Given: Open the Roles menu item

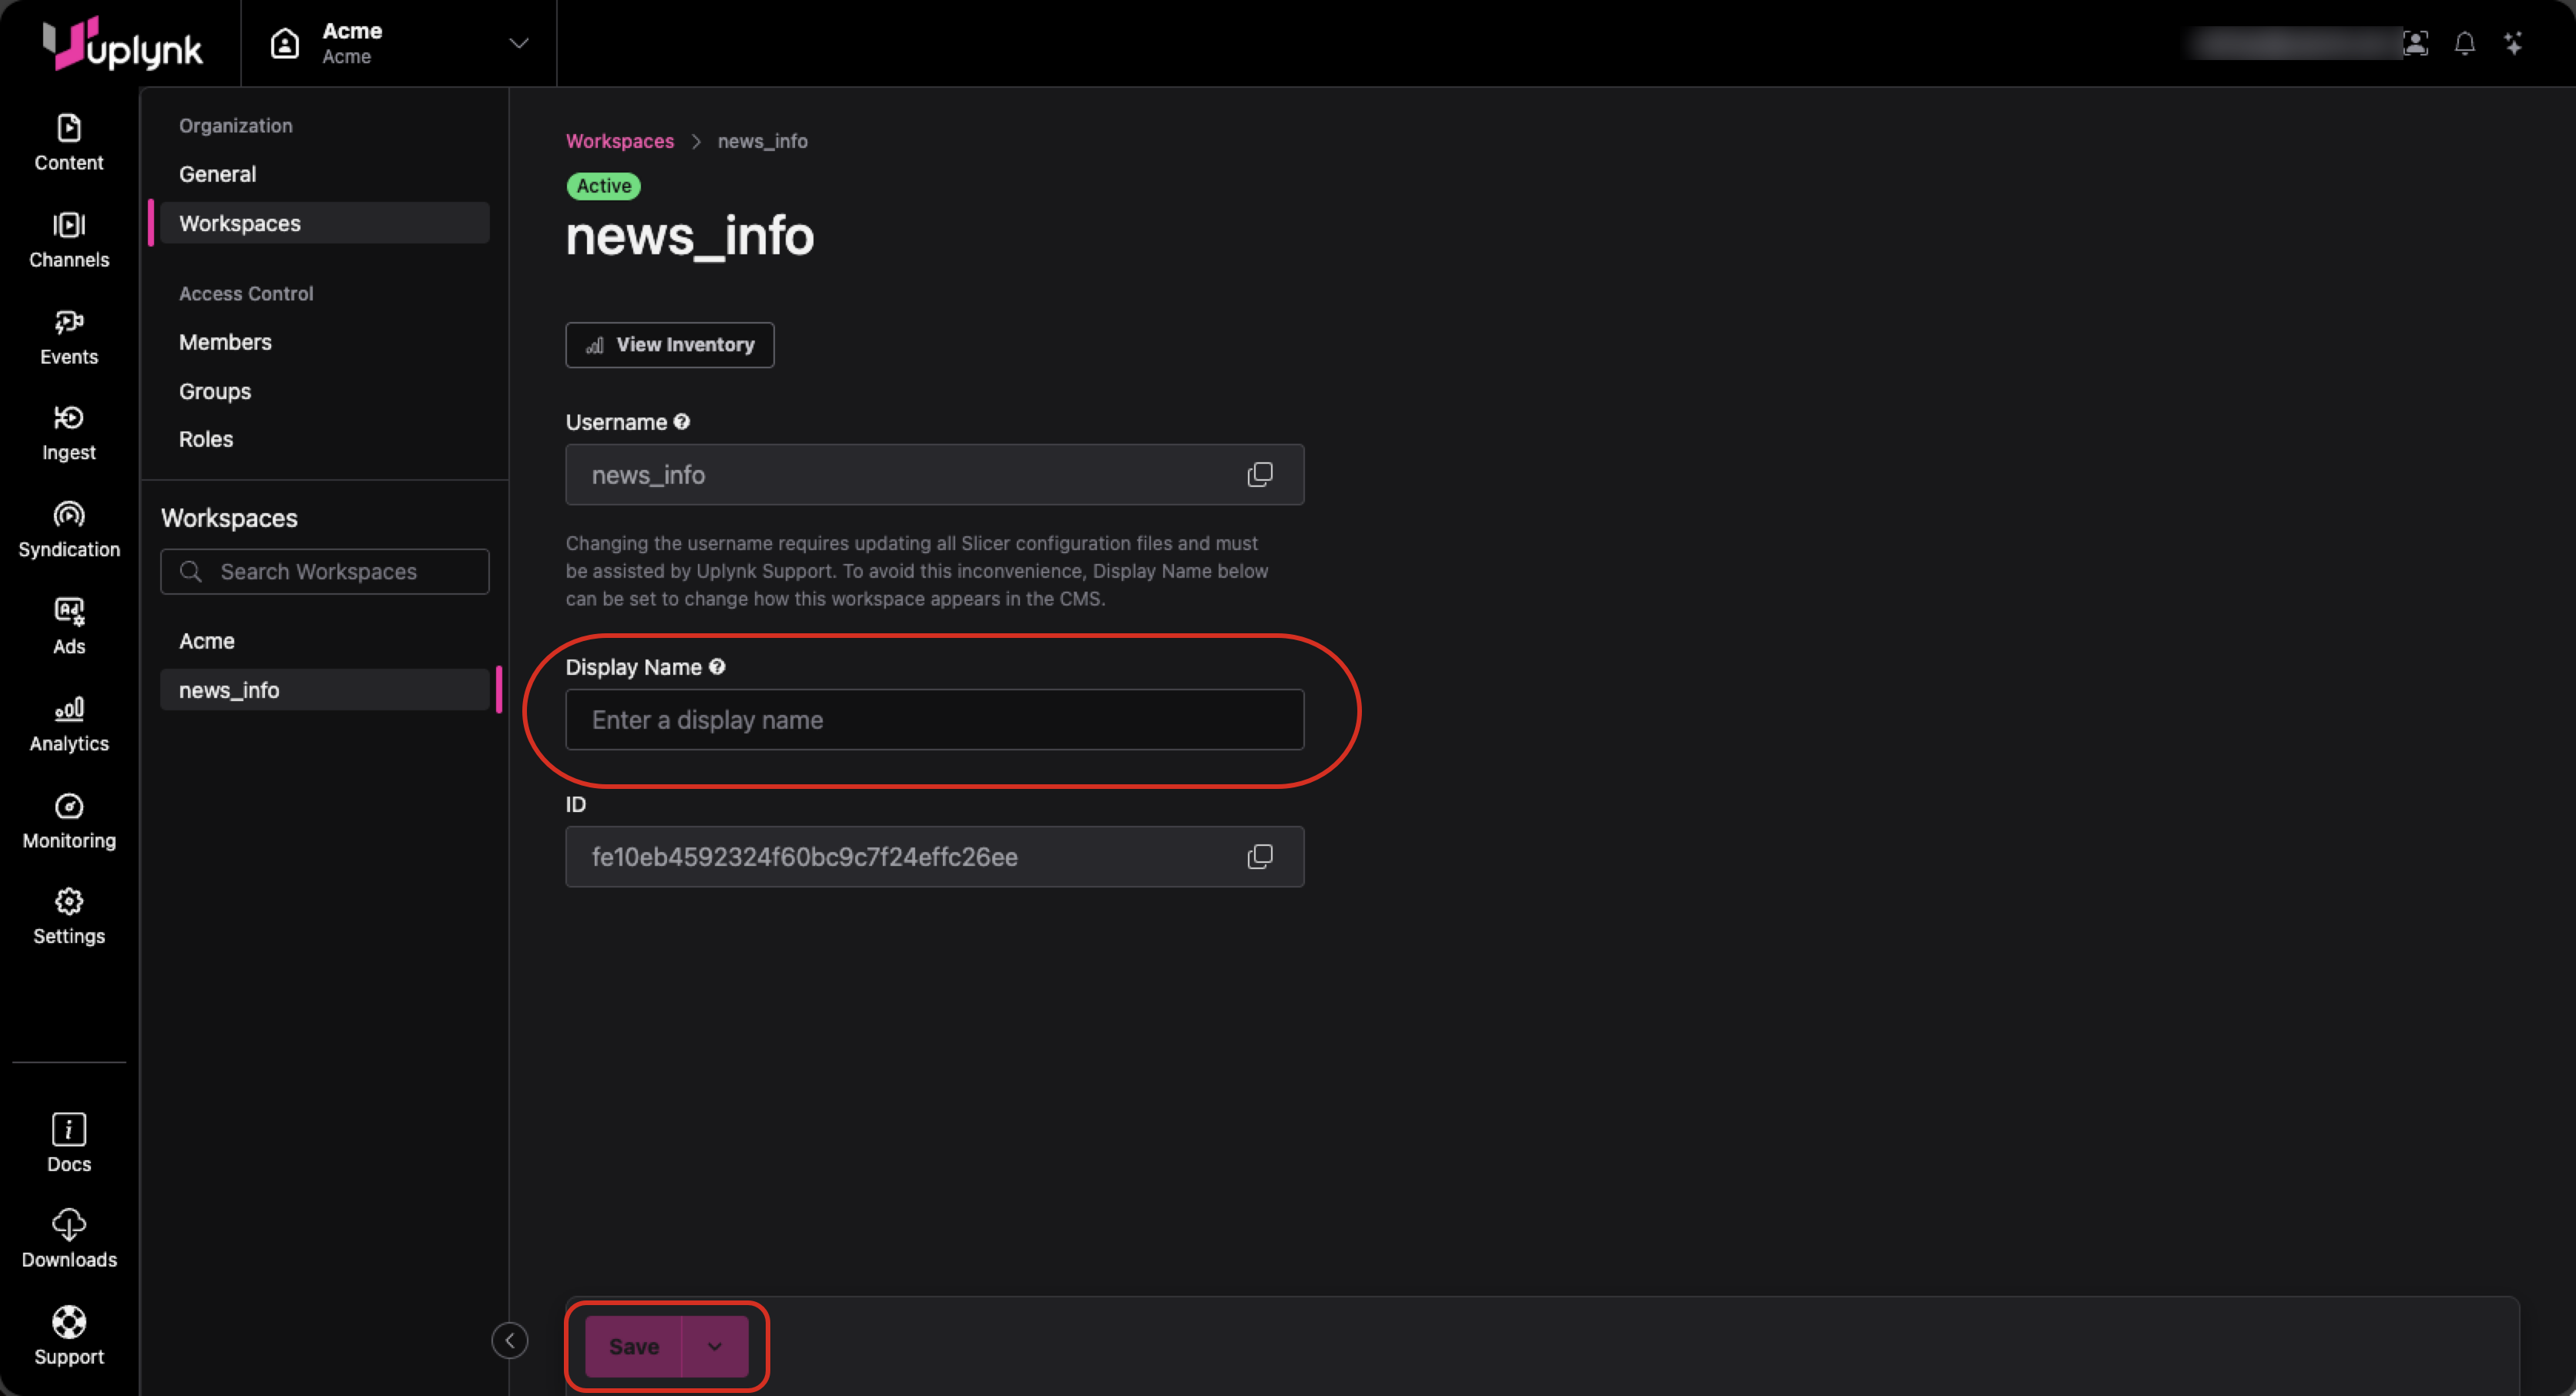Looking at the screenshot, I should (x=206, y=439).
